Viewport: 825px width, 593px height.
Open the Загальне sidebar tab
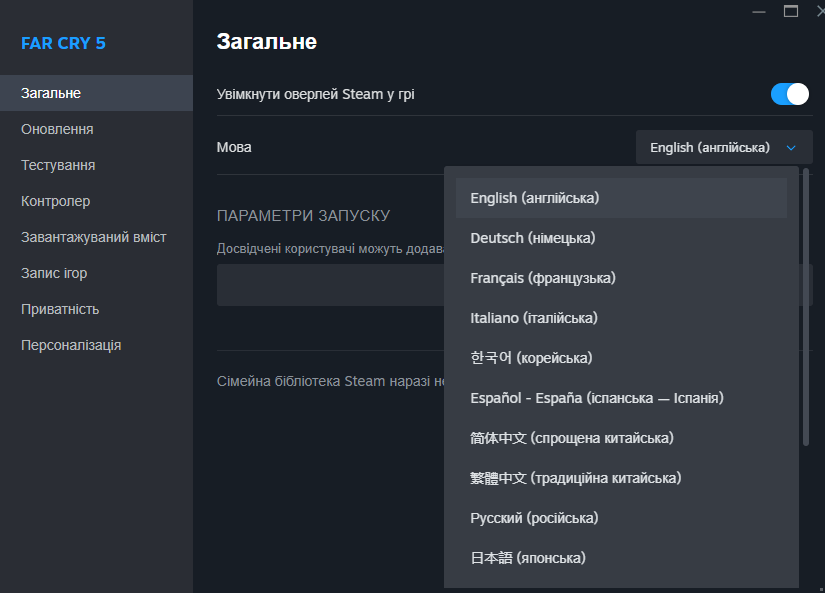coord(96,93)
